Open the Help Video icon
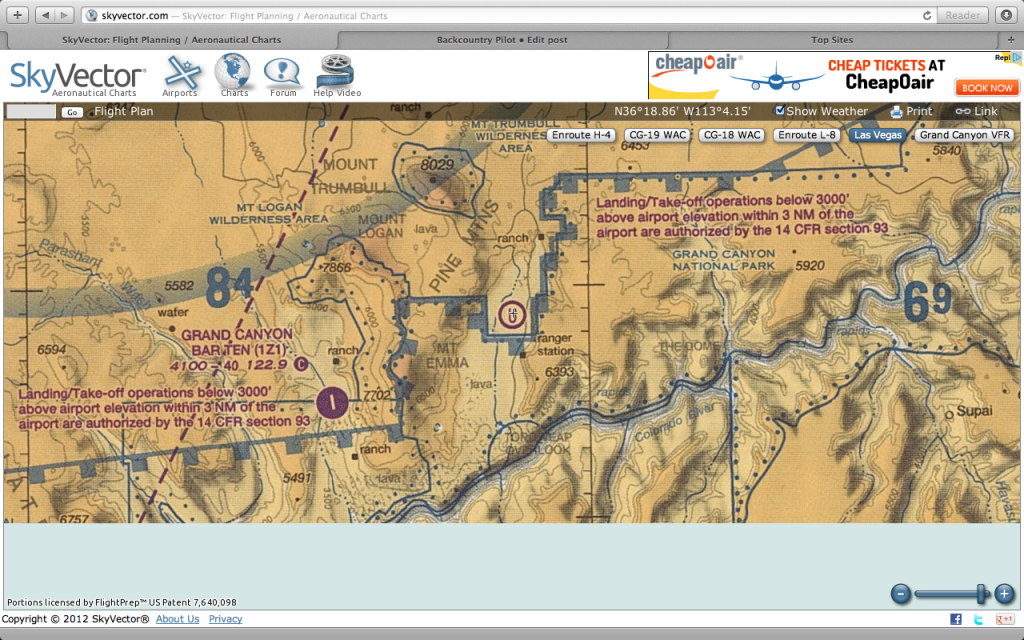The width and height of the screenshot is (1024, 640). 337,72
